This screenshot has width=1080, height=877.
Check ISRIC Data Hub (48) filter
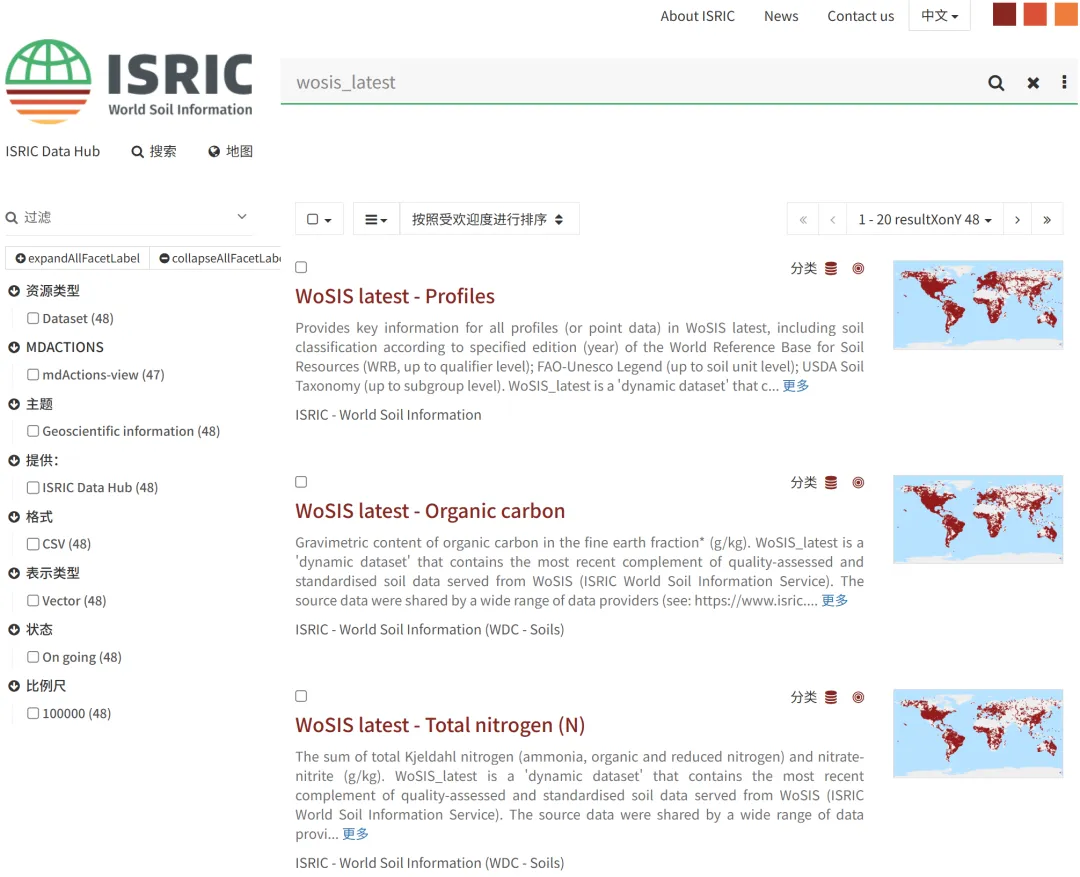[33, 488]
